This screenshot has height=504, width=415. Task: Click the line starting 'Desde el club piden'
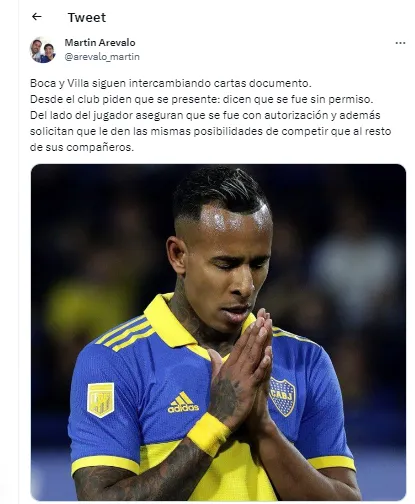coord(202,99)
